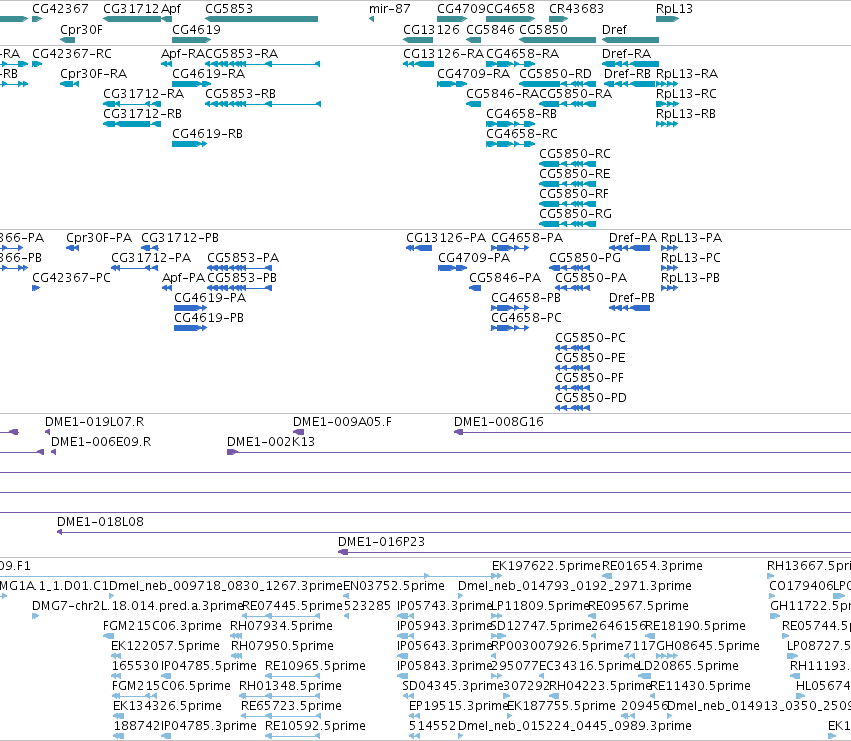Click protein label RpL13-PA

click(691, 238)
